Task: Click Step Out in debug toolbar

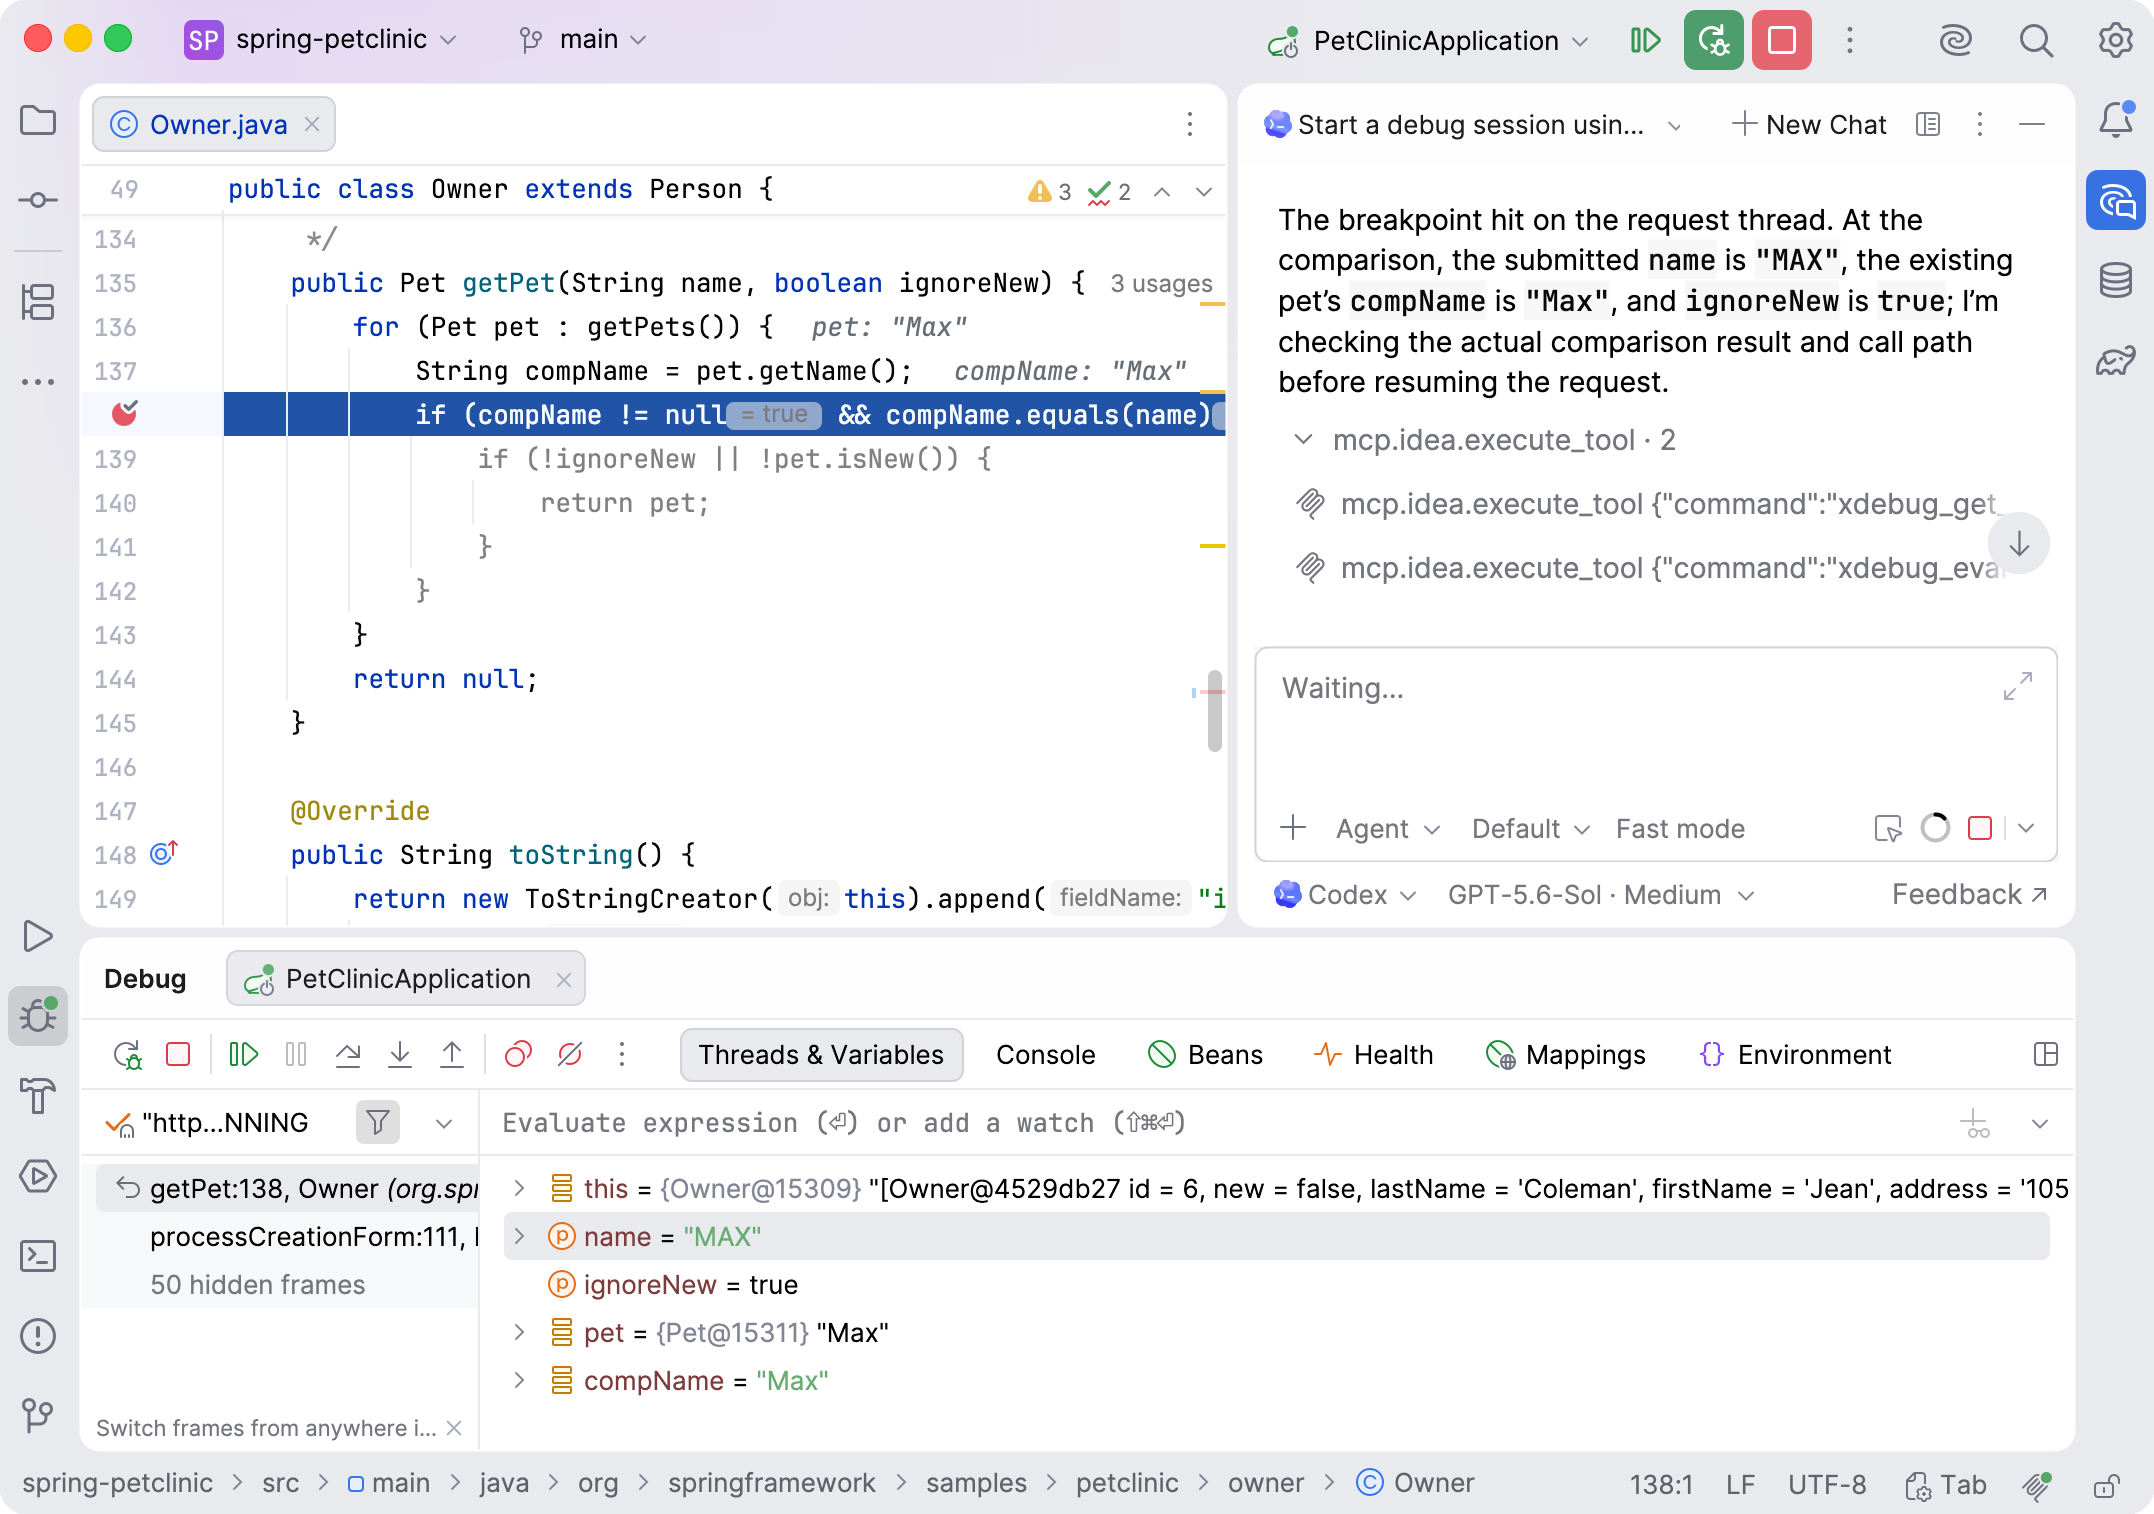Action: tap(452, 1055)
